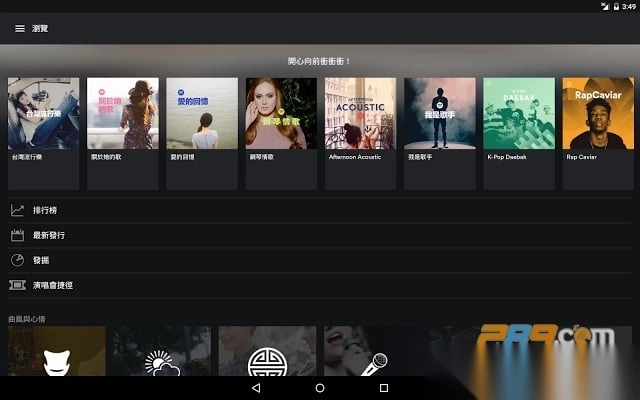Open the RapCaviar playlist cover
640x400 pixels.
(597, 114)
